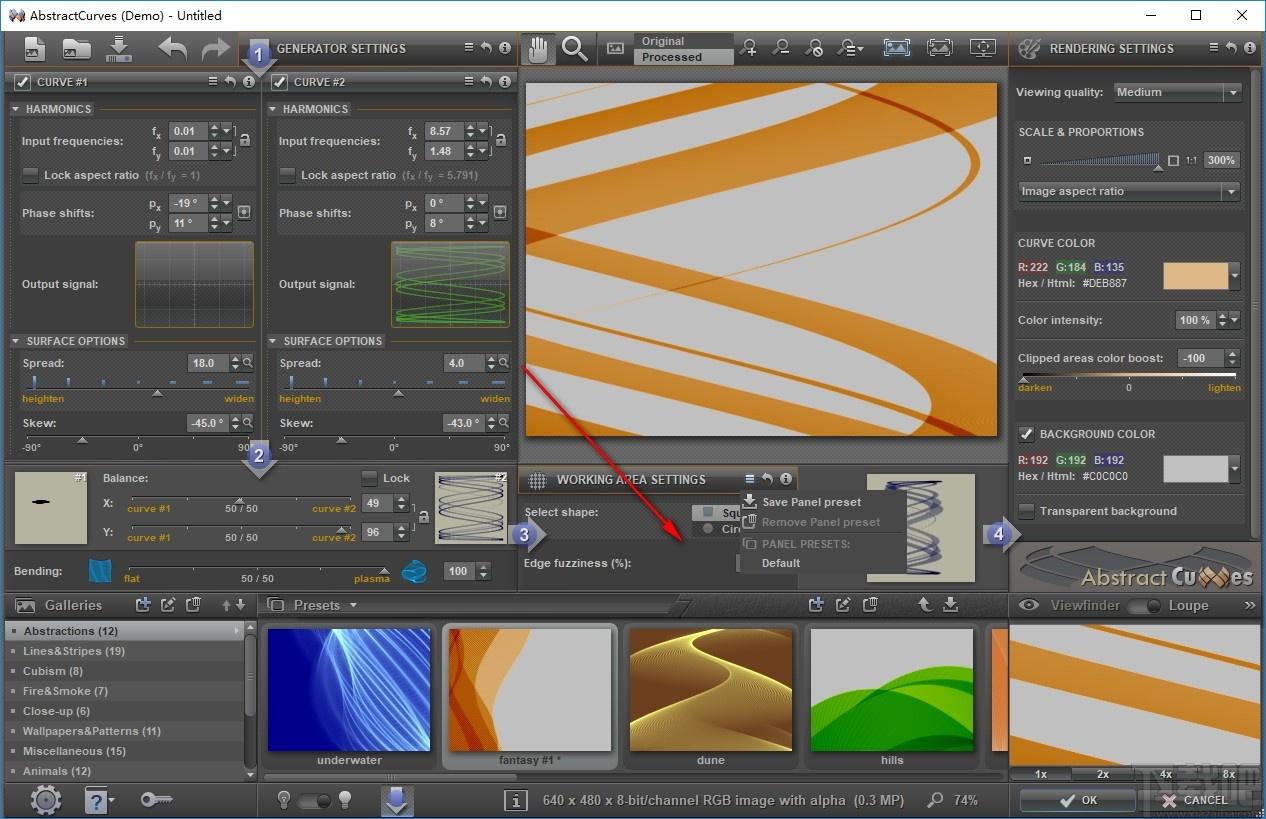Click the Presets rename edit icon

tap(844, 605)
